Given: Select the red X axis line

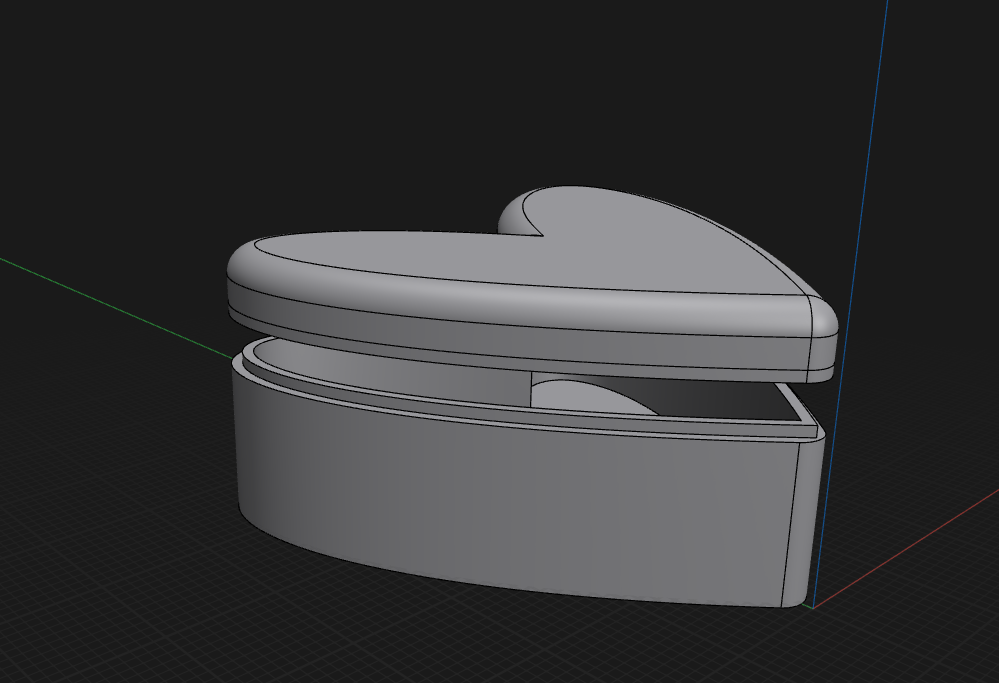Looking at the screenshot, I should pos(905,549).
